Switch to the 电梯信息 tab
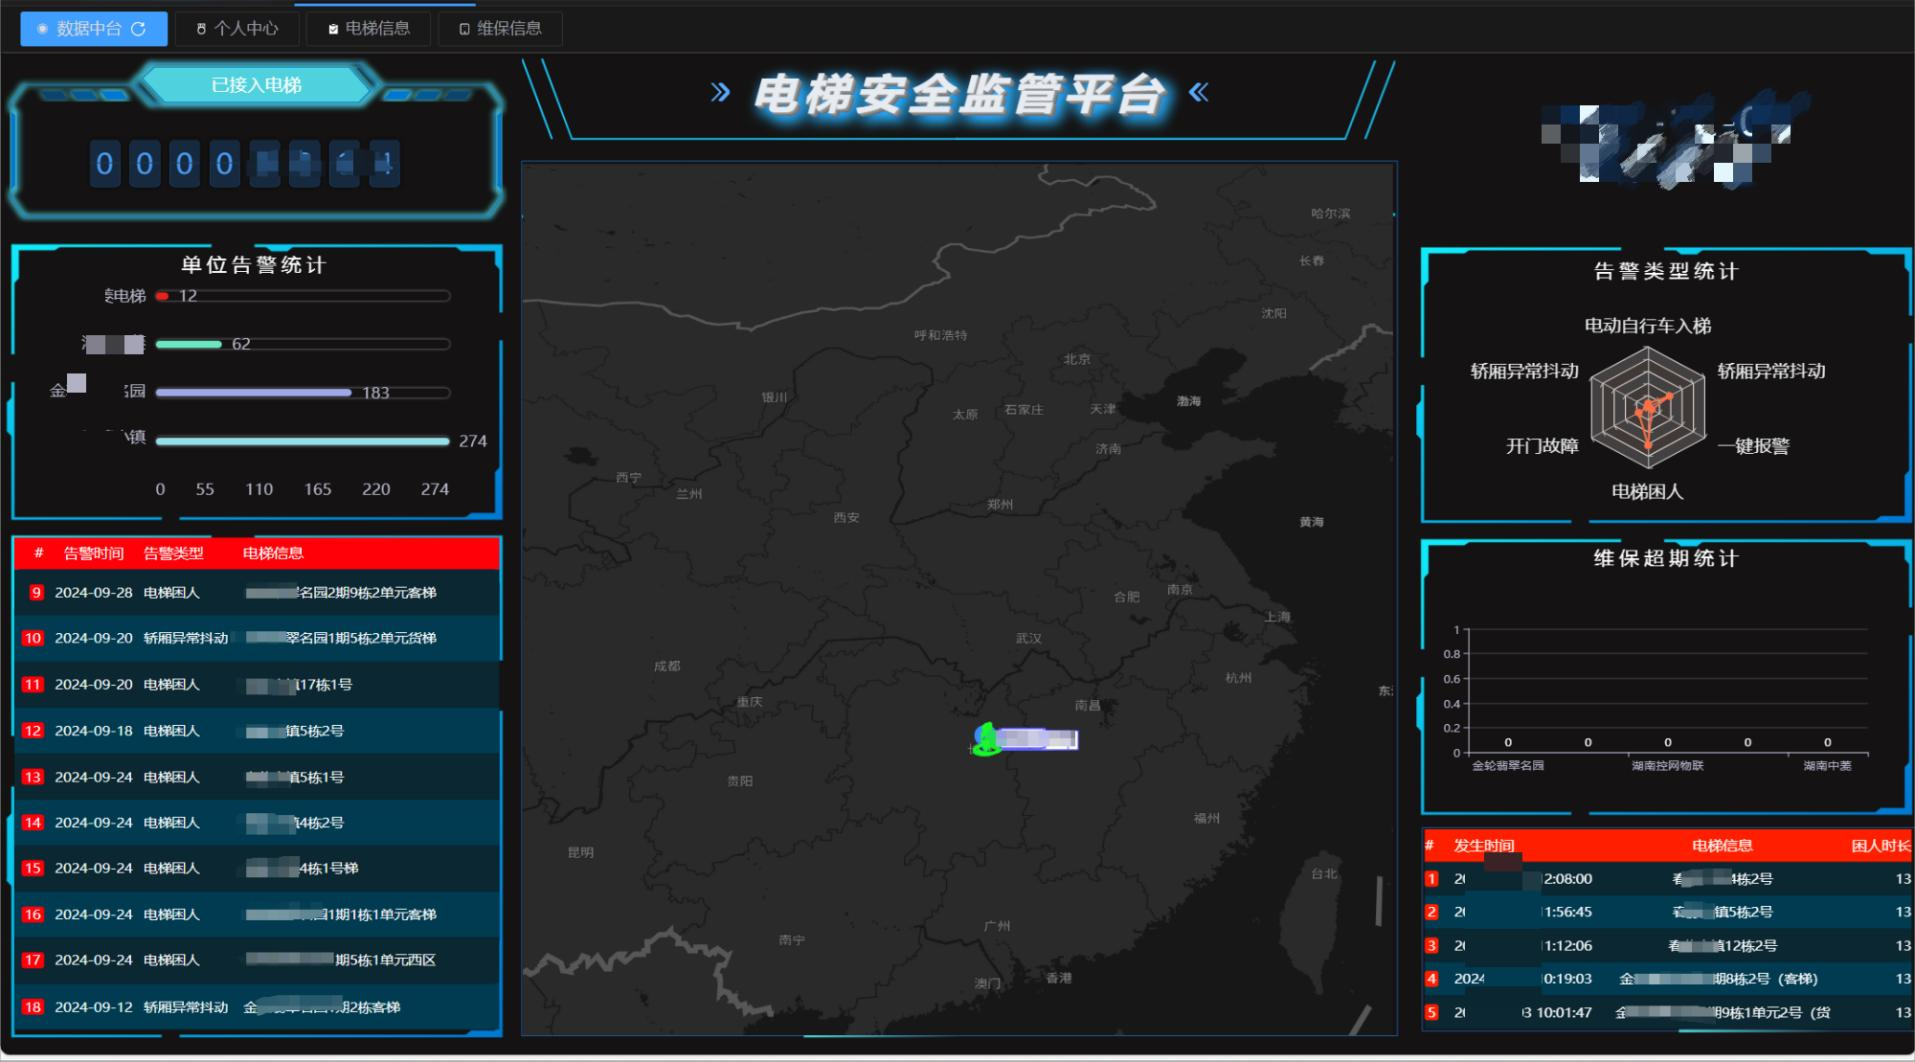 (x=367, y=29)
